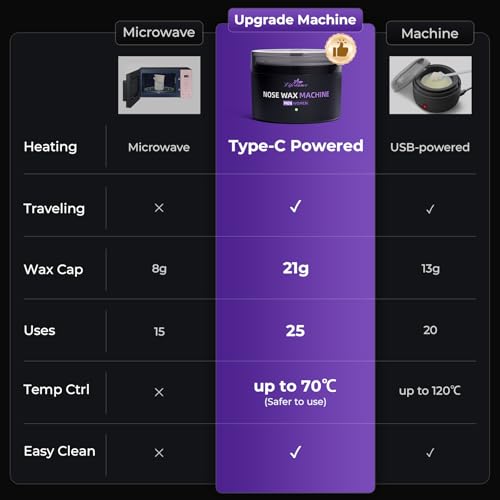Image resolution: width=500 pixels, height=500 pixels.
Task: Click the Wax Cap row label
Action: pos(53,269)
